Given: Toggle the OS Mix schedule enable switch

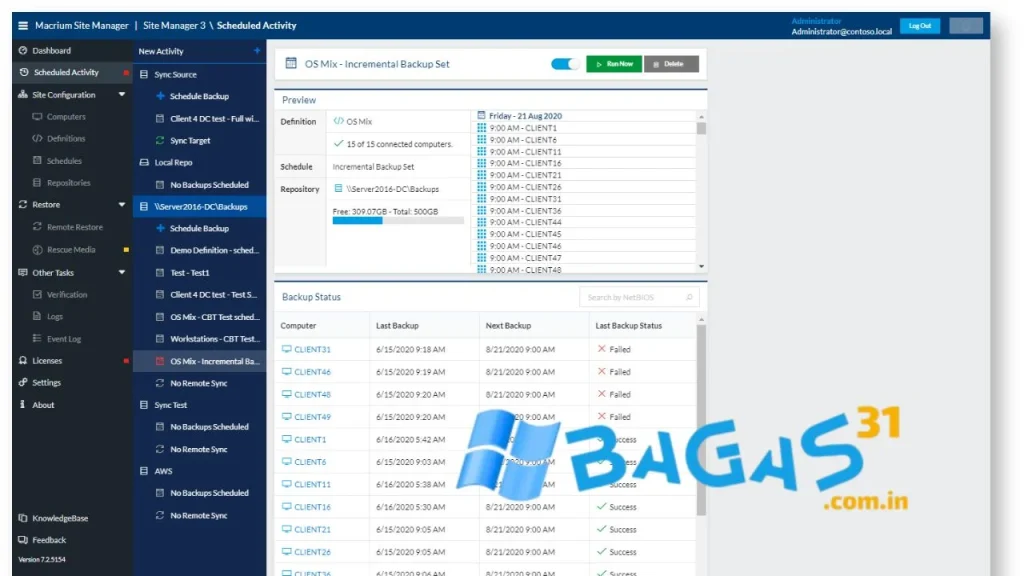Looking at the screenshot, I should coord(565,64).
